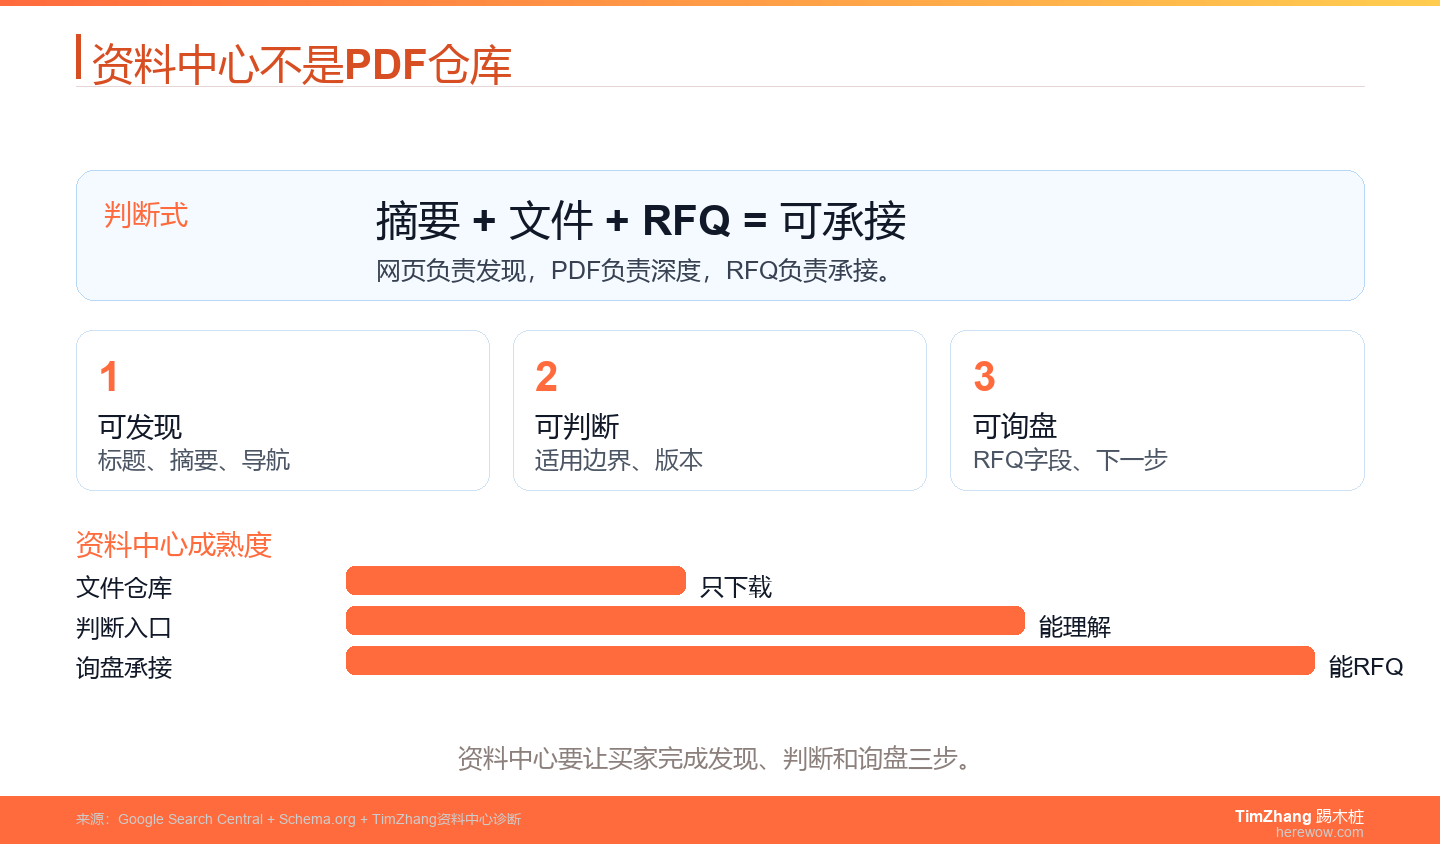This screenshot has width=1440, height=844.
Task: Click the TimZhang 踢木桩 footer branding
Action: pos(1299,817)
